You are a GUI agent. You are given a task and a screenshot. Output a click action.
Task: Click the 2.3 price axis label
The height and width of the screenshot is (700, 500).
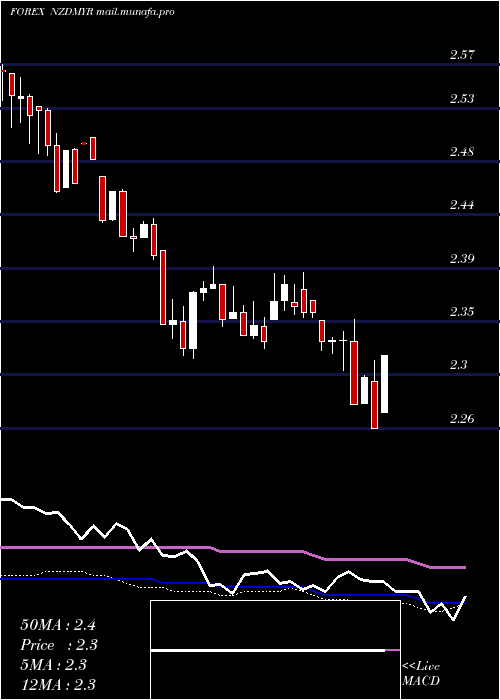pos(458,365)
